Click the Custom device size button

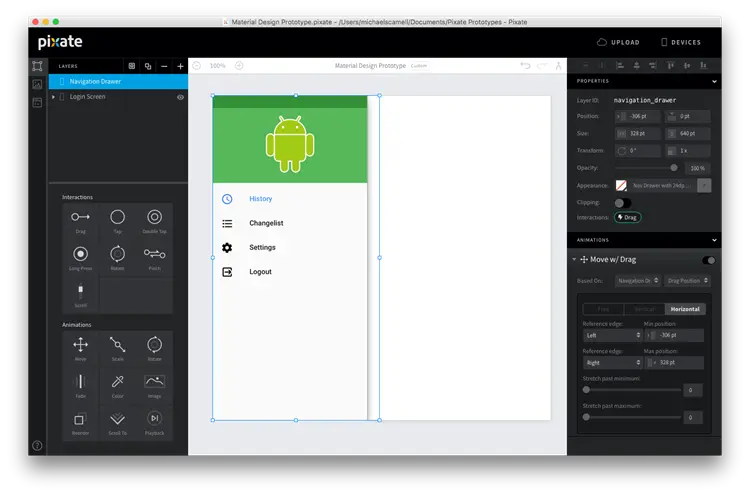pos(419,66)
